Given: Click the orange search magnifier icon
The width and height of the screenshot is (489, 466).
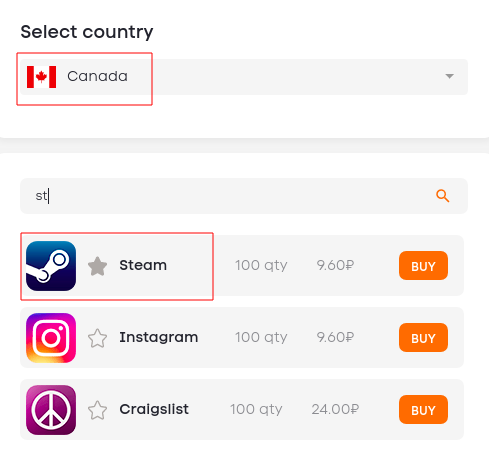Looking at the screenshot, I should coord(443,196).
